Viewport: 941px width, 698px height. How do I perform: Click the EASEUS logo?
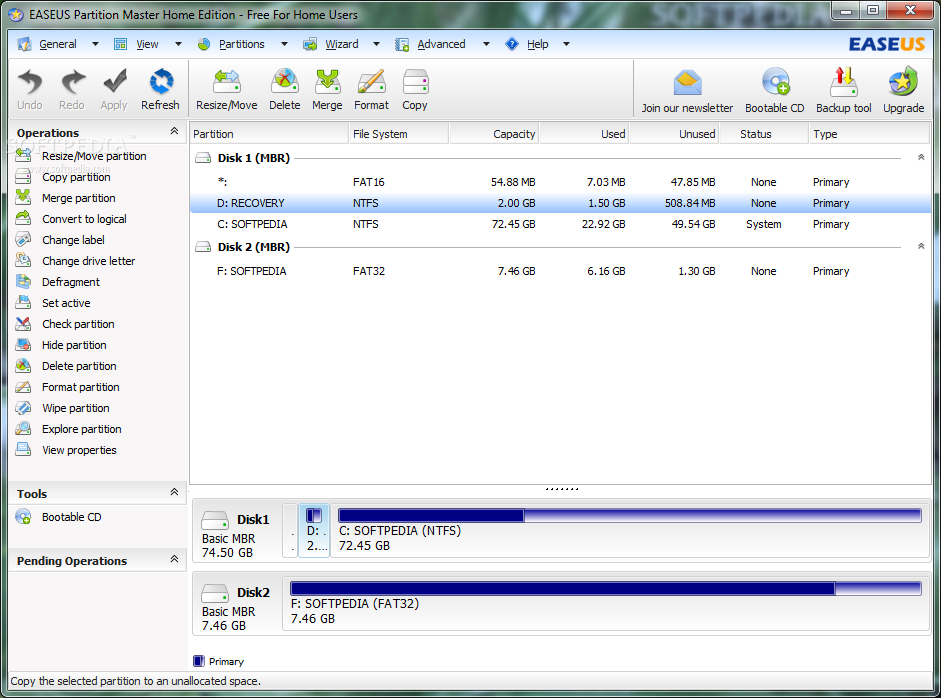[x=886, y=44]
